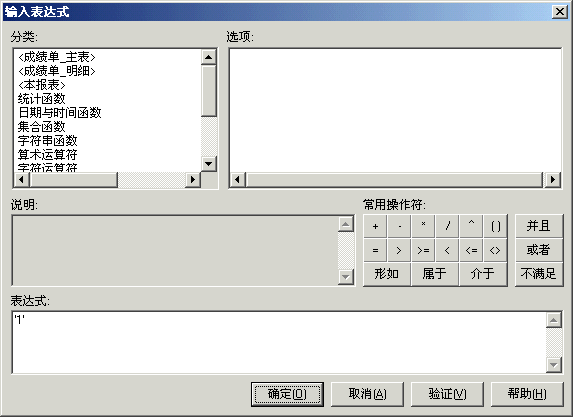This screenshot has width=573, height=417.
Task: Click the vertical scrollbar thumb of category list
Action: (209, 91)
